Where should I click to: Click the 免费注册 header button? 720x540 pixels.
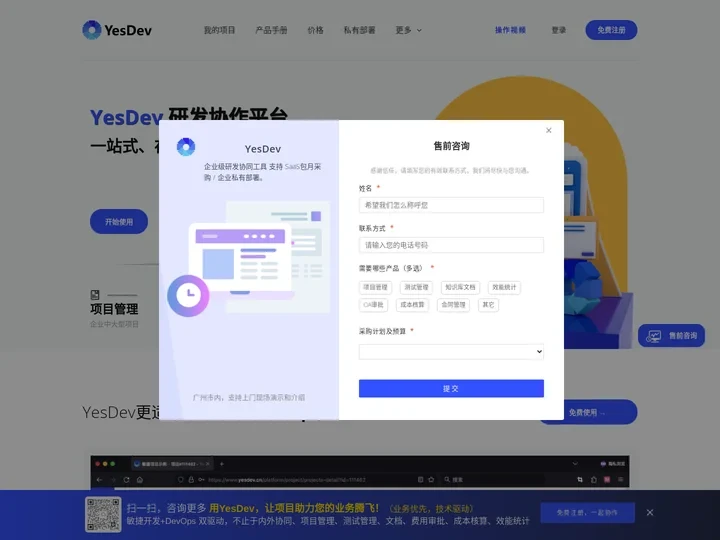tap(611, 30)
